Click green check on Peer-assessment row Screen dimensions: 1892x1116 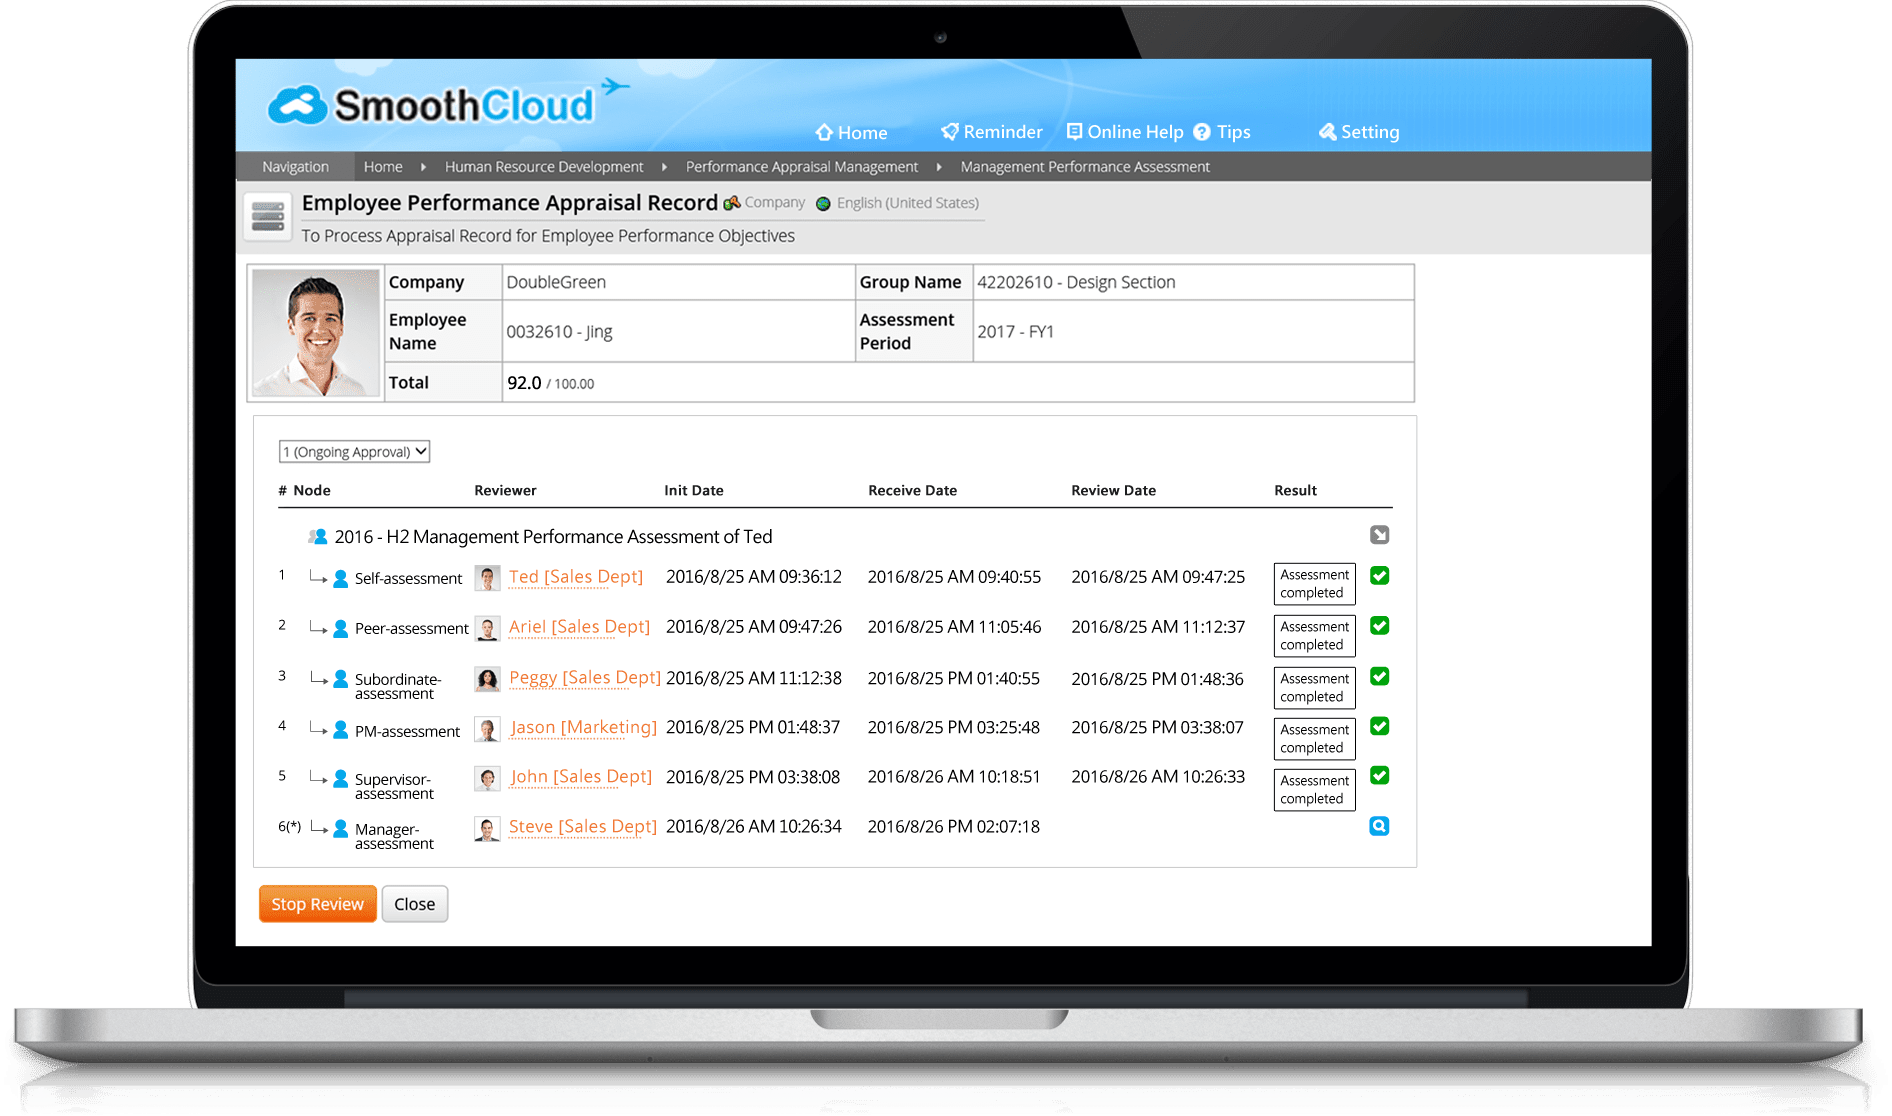coord(1379,626)
